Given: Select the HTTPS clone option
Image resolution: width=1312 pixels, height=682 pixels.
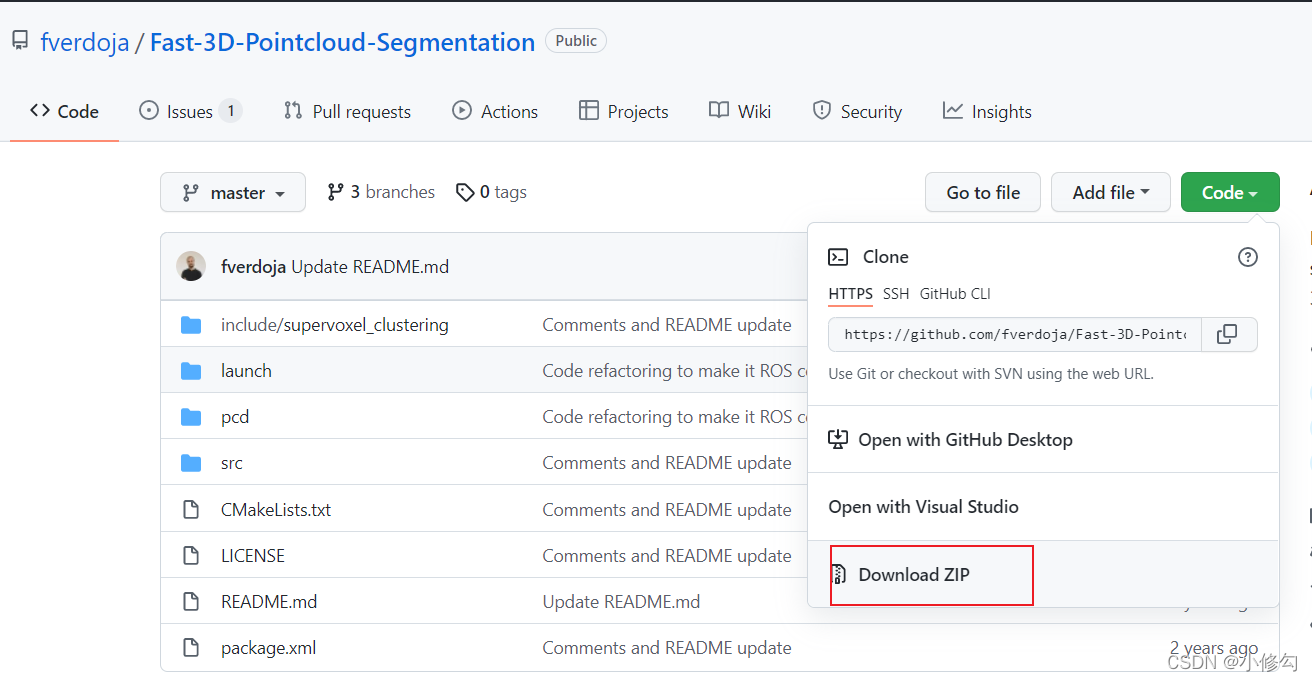Looking at the screenshot, I should pyautogui.click(x=851, y=294).
